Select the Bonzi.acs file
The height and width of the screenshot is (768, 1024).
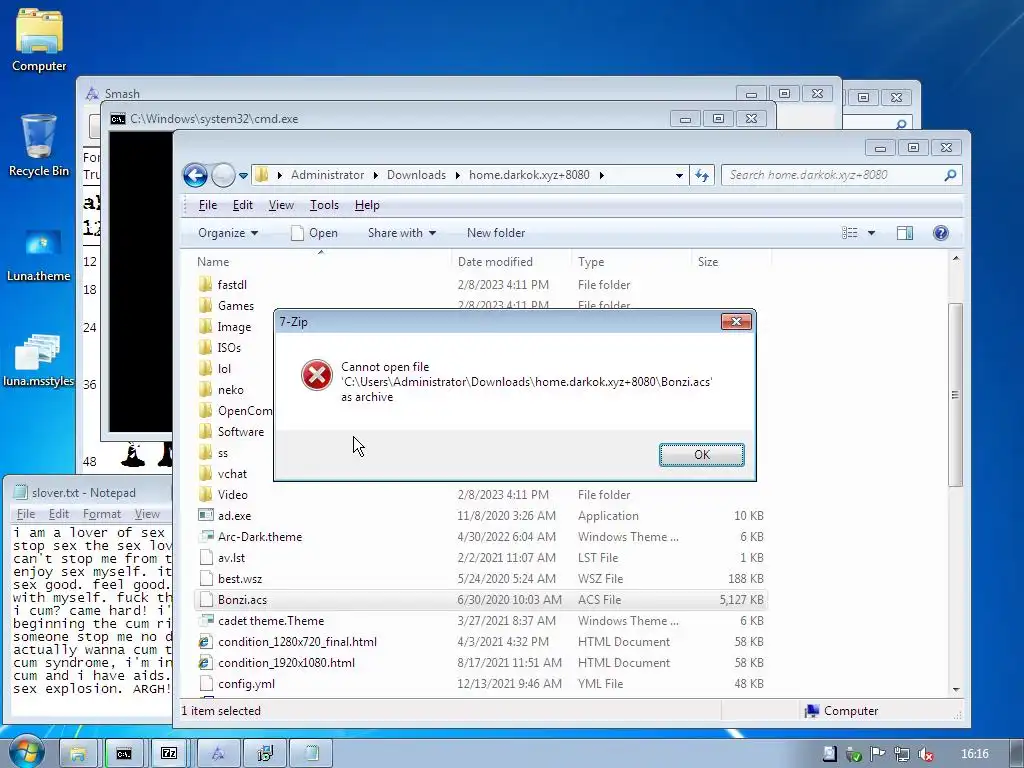481,600
